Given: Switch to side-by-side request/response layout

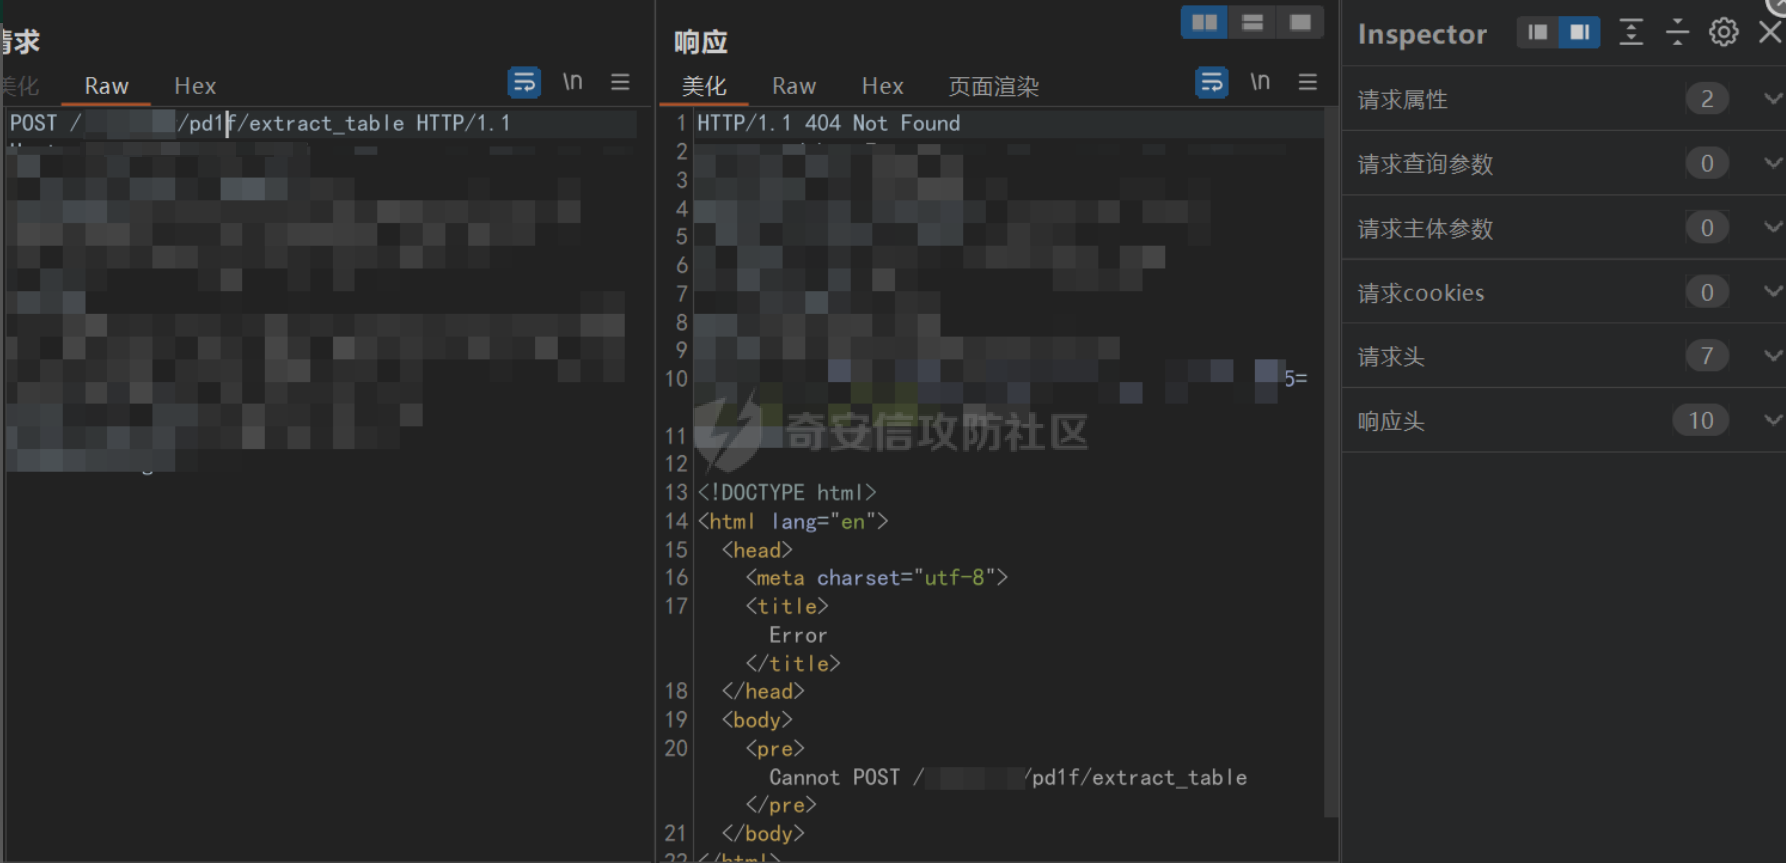Looking at the screenshot, I should point(1204,22).
